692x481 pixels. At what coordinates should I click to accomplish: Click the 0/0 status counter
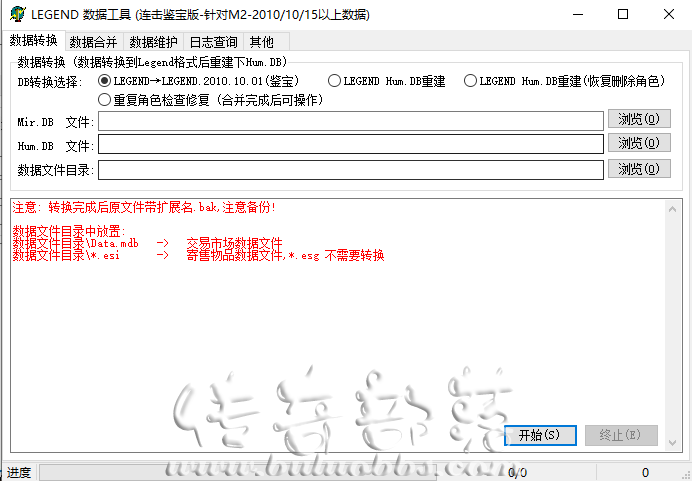point(517,473)
